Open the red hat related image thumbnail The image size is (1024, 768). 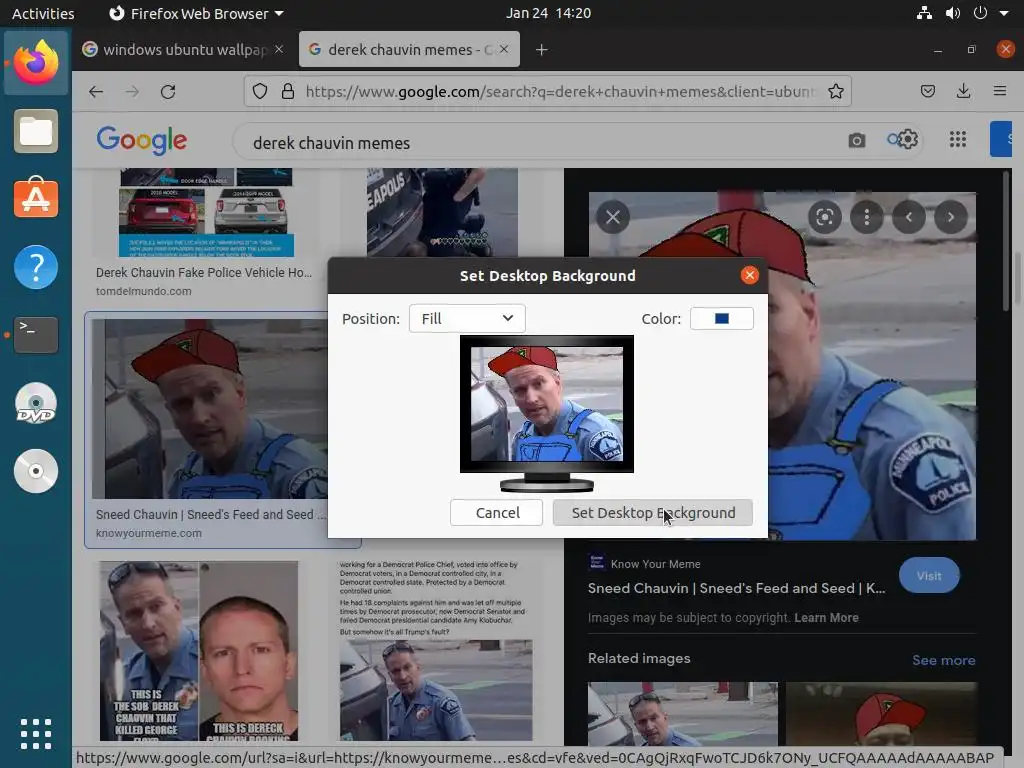[x=882, y=714]
